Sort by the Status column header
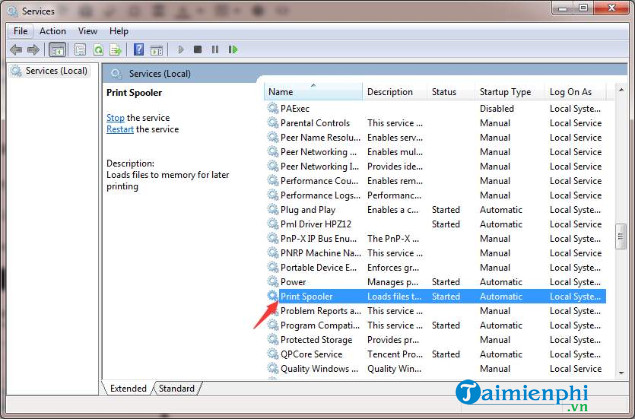Image resolution: width=635 pixels, height=420 pixels. [x=451, y=92]
